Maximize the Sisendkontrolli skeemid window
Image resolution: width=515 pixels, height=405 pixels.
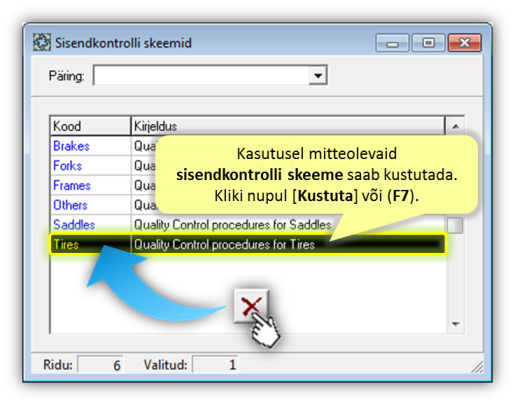(428, 43)
